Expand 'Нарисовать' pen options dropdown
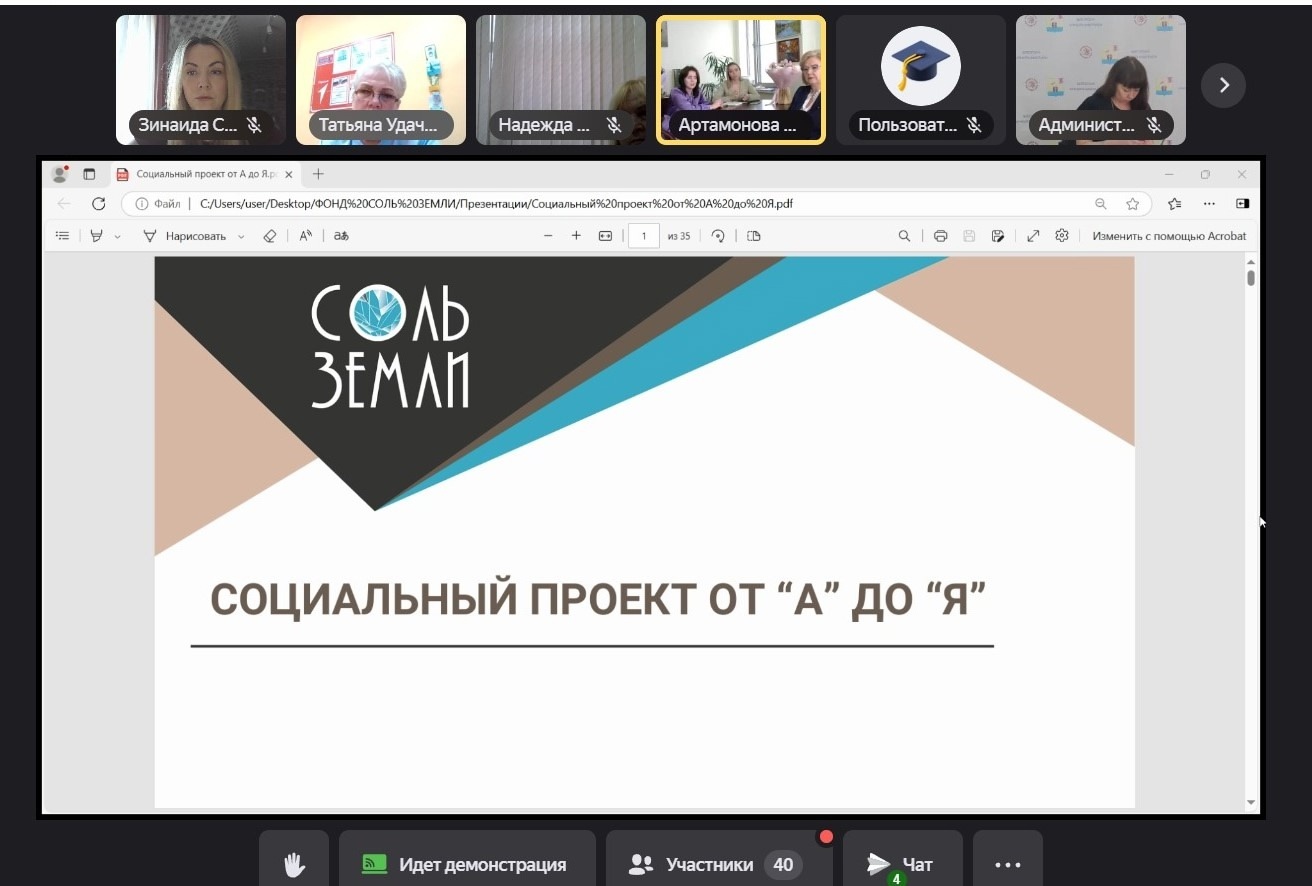This screenshot has height=886, width=1312. pyautogui.click(x=241, y=237)
